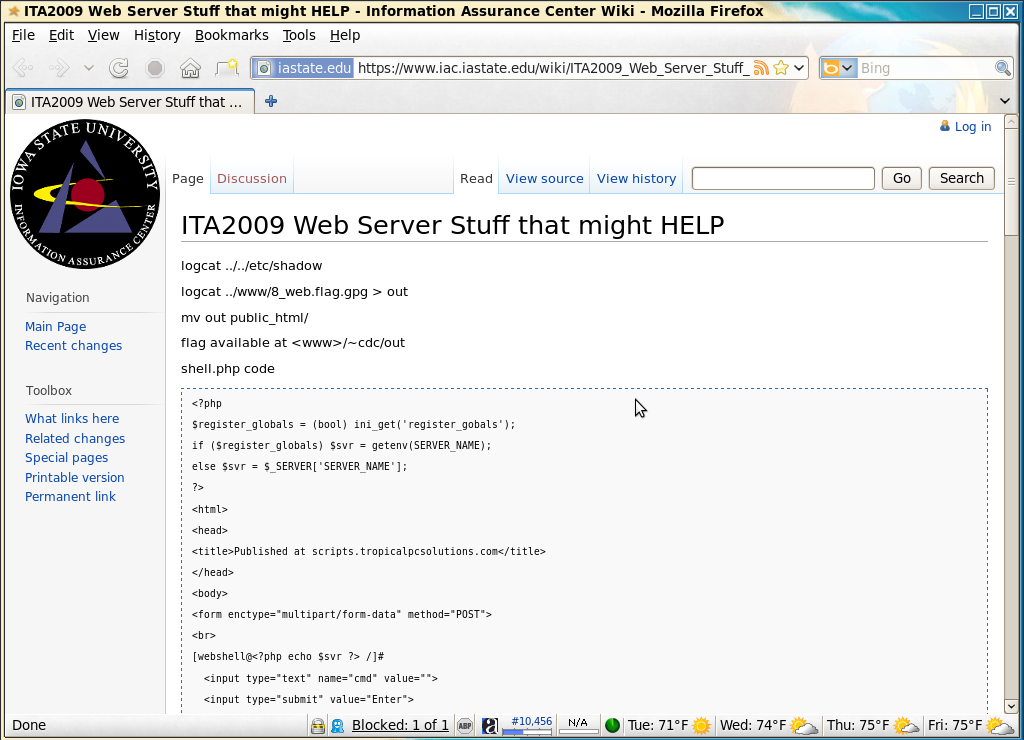Open the View source tab
The width and height of the screenshot is (1024, 740).
click(x=545, y=178)
